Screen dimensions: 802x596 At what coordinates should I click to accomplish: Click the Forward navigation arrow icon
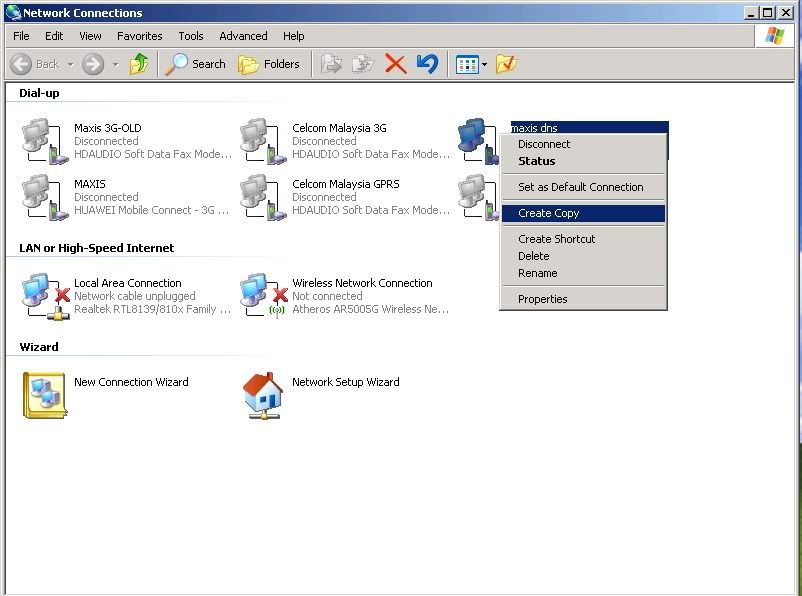click(x=93, y=64)
